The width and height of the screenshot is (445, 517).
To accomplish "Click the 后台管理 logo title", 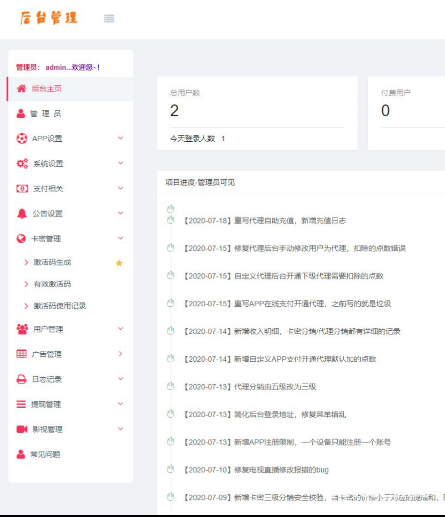I will (x=49, y=18).
